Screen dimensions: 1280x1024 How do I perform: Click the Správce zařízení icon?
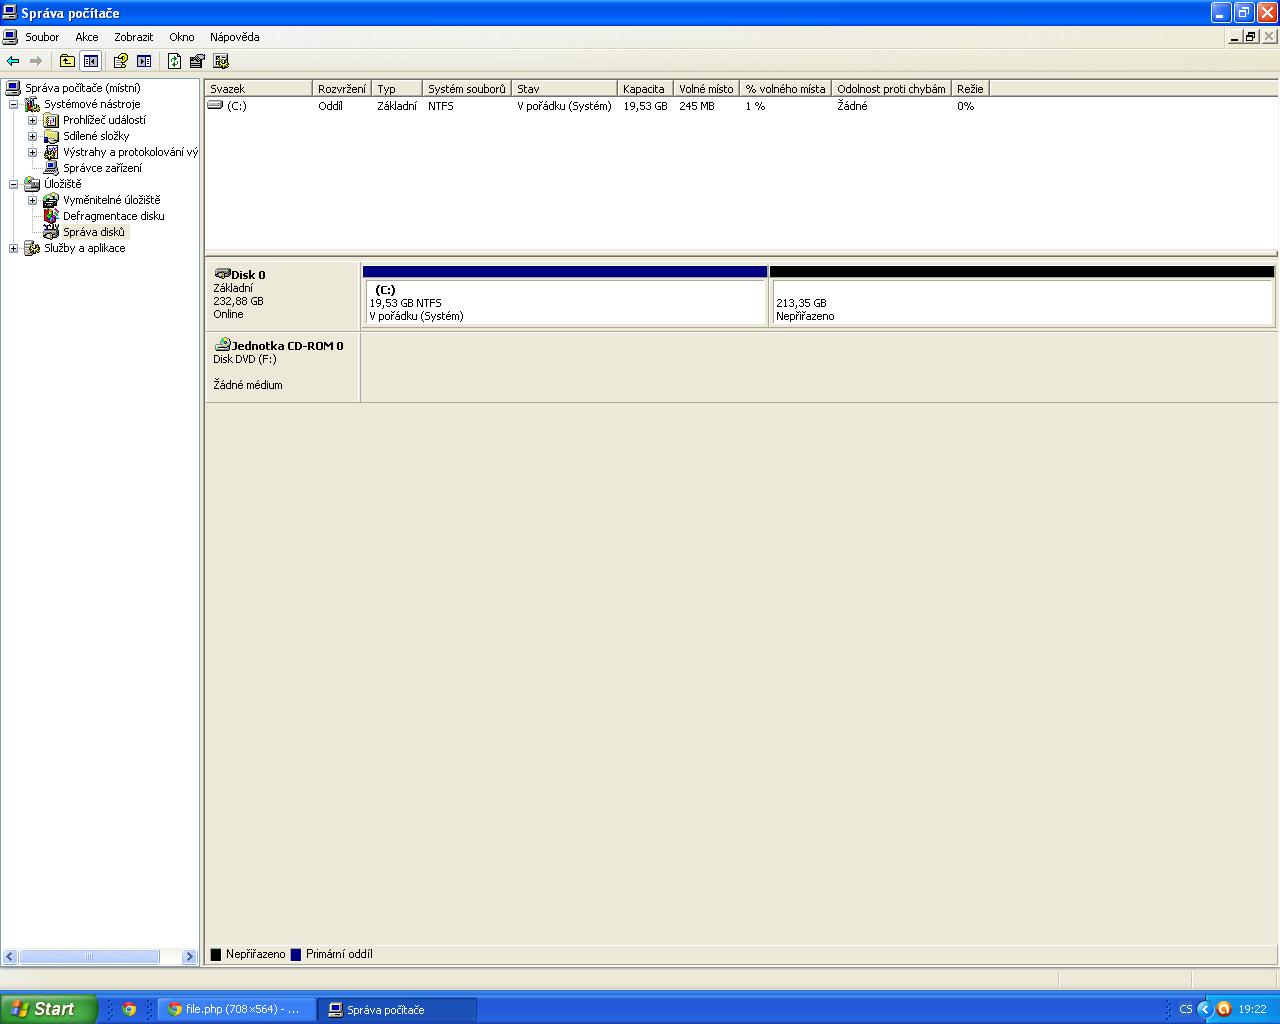(51, 168)
